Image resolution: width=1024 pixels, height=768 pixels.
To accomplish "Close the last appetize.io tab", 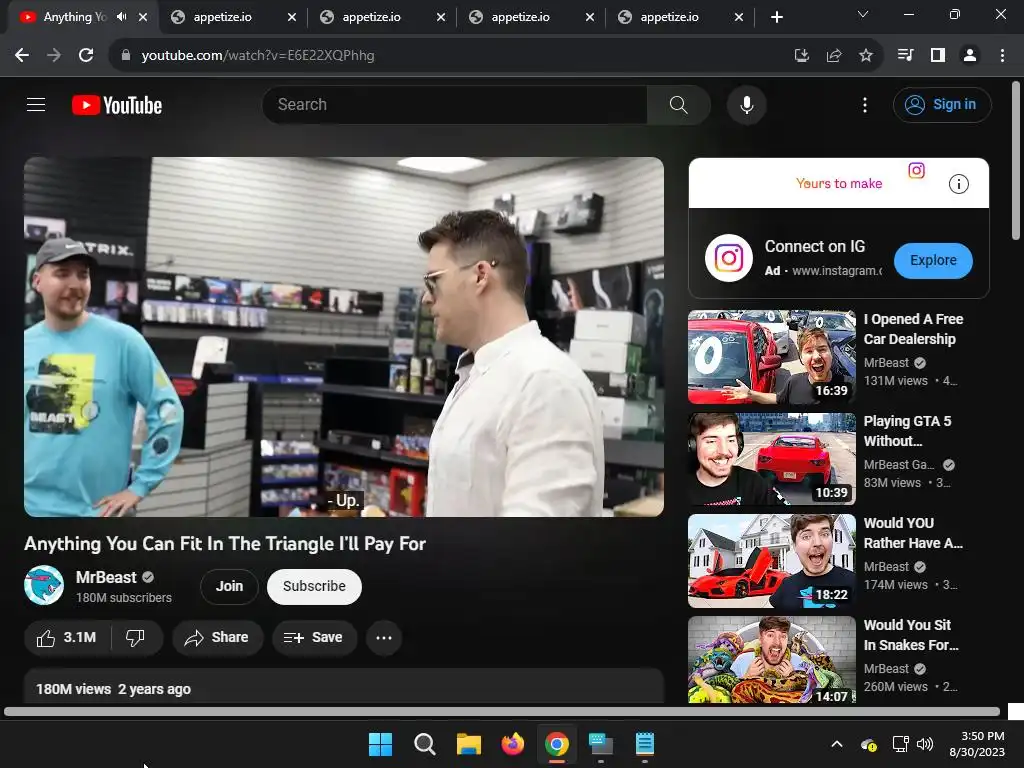I will (739, 17).
